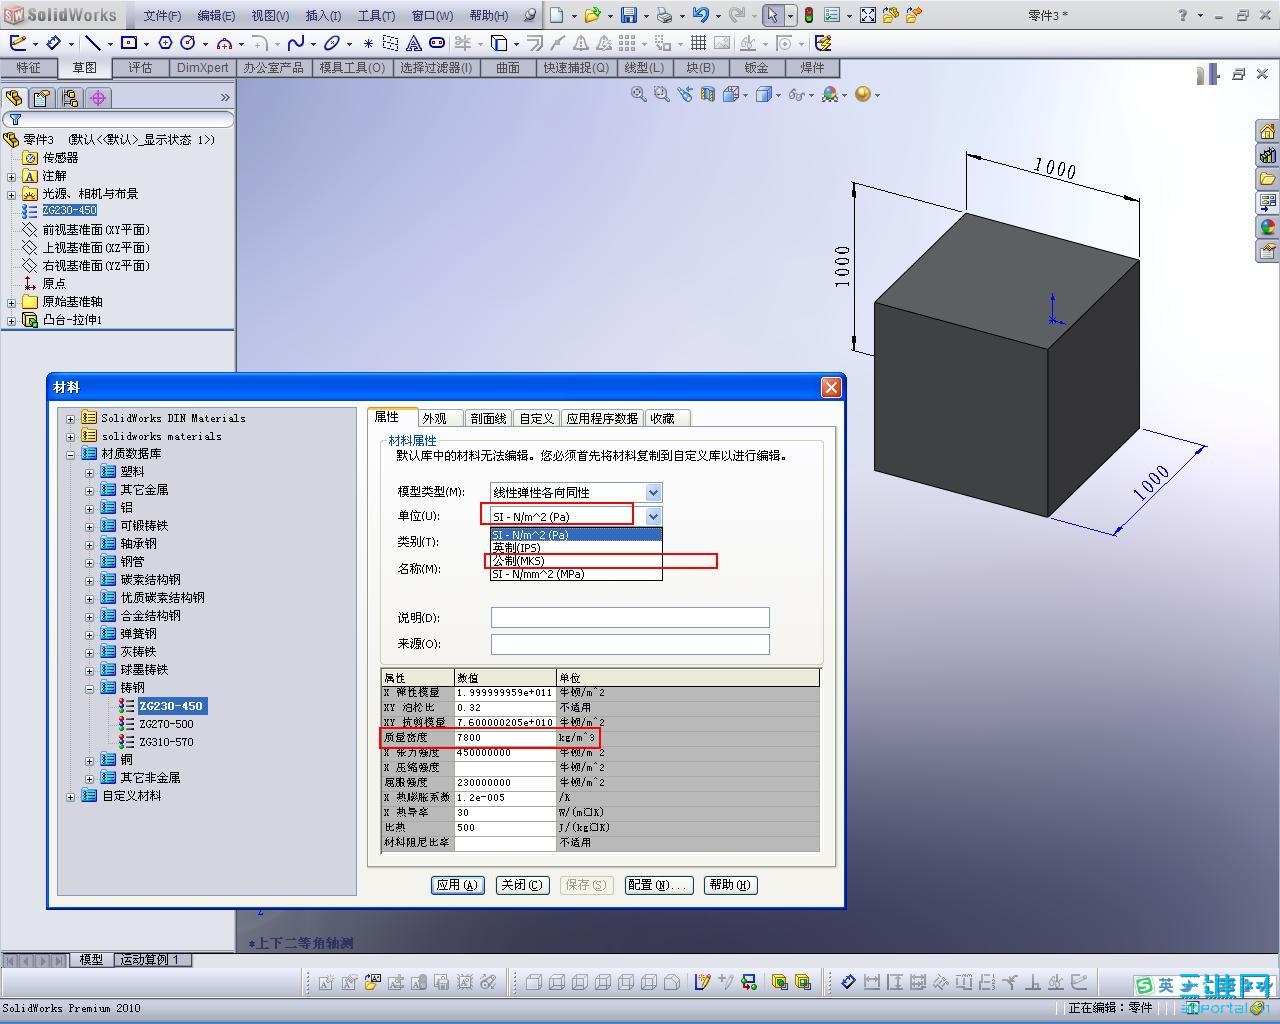
Task: Open the File Explorer task pane icon
Action: (x=1268, y=180)
